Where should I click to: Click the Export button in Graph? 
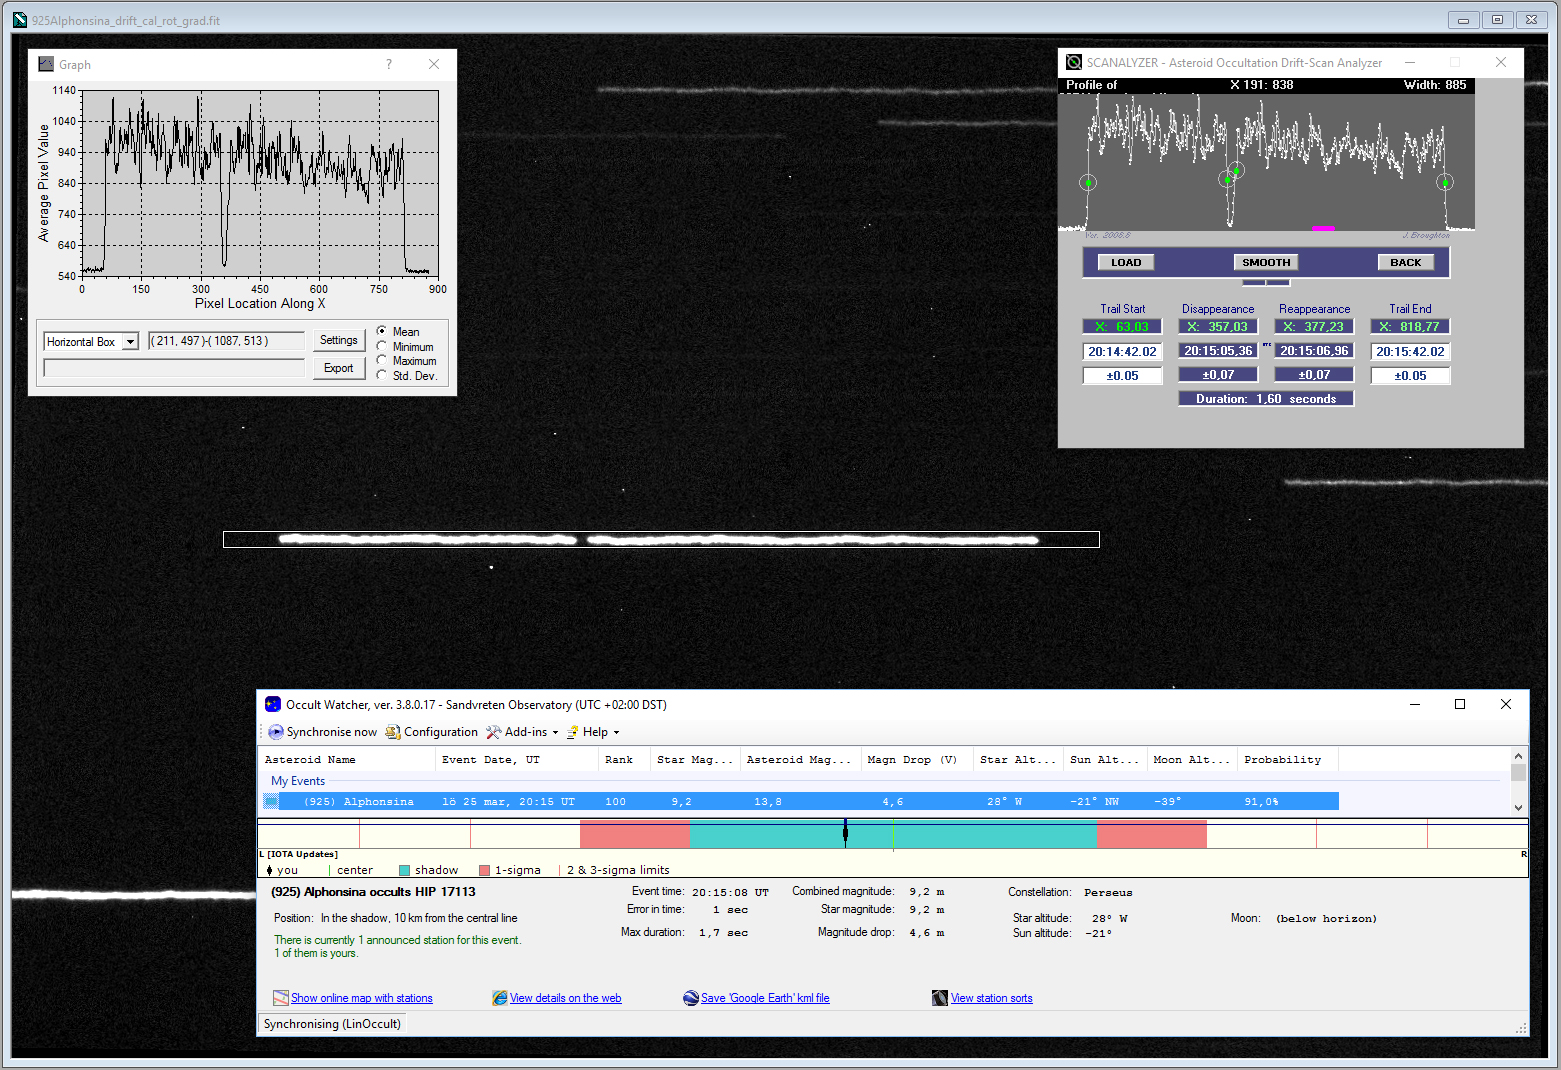click(x=338, y=368)
